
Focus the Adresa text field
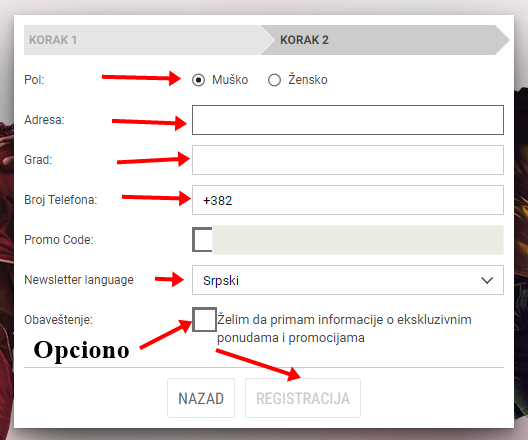348,120
